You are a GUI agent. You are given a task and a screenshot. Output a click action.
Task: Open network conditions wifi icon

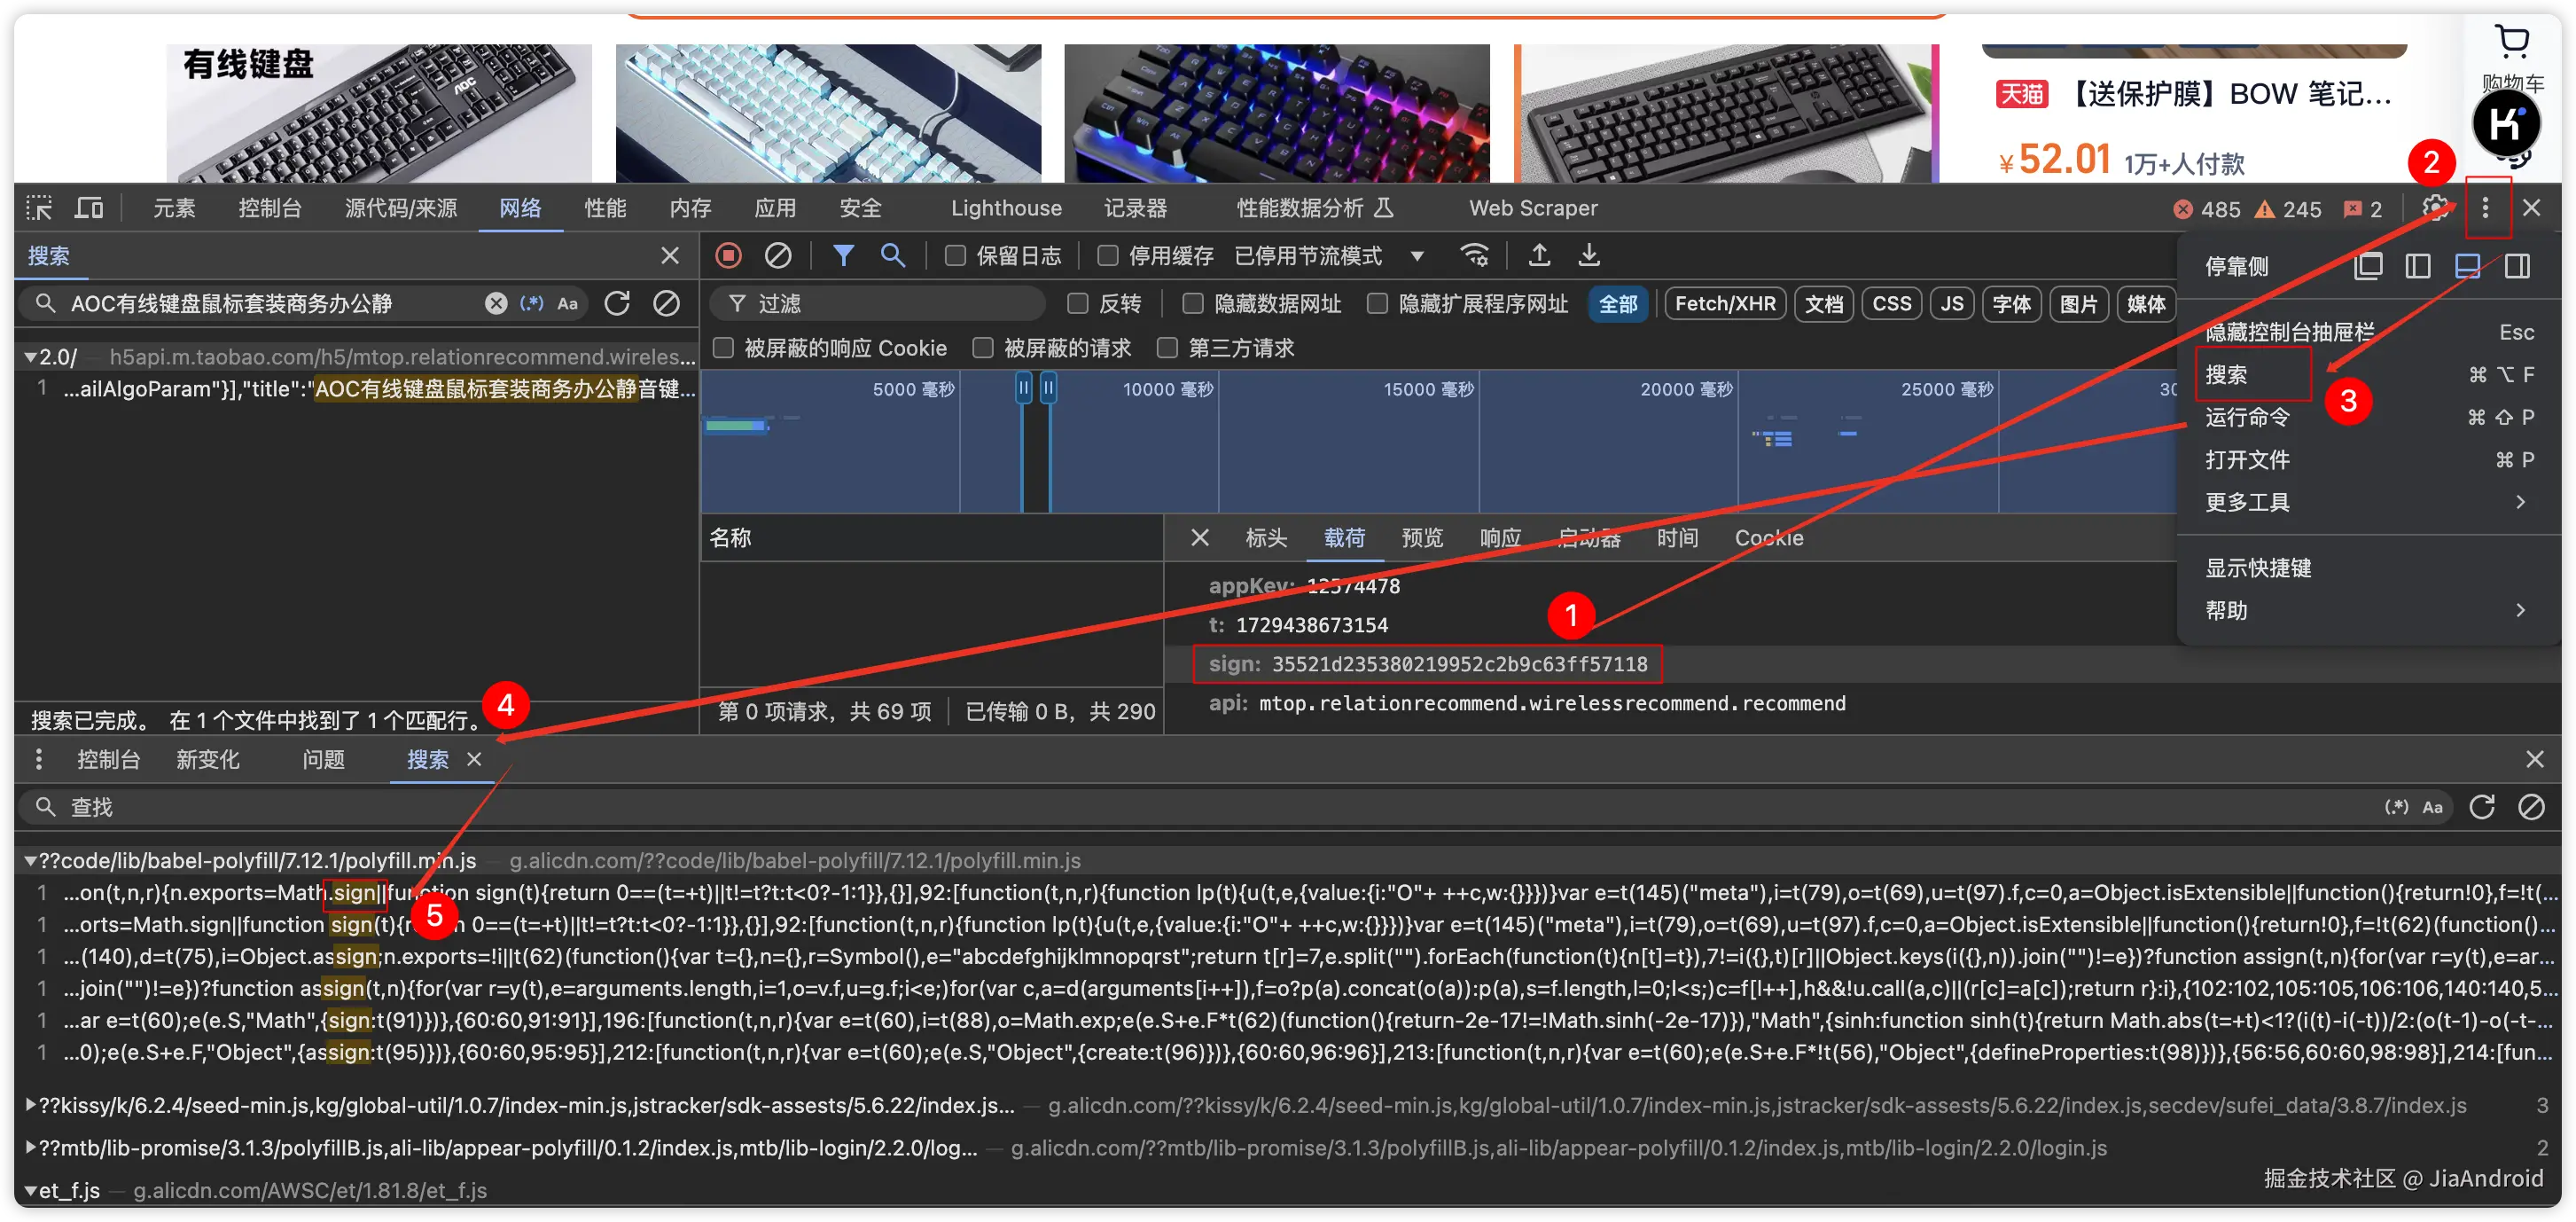pyautogui.click(x=1475, y=256)
